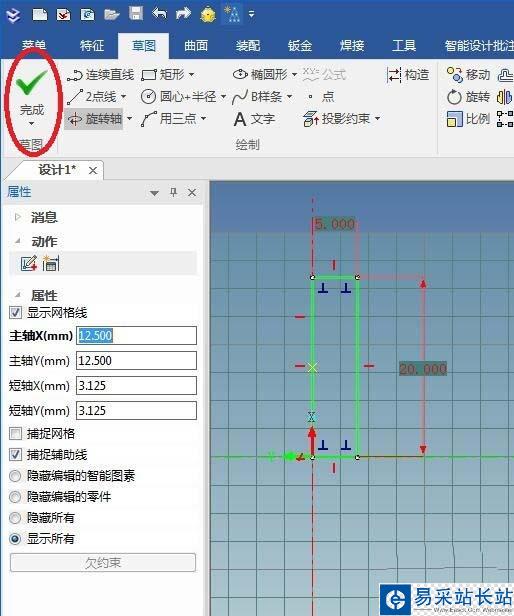This screenshot has width=514, height=616.
Task: Open the 完成 dropdown arrow below finish
Action: tap(32, 124)
